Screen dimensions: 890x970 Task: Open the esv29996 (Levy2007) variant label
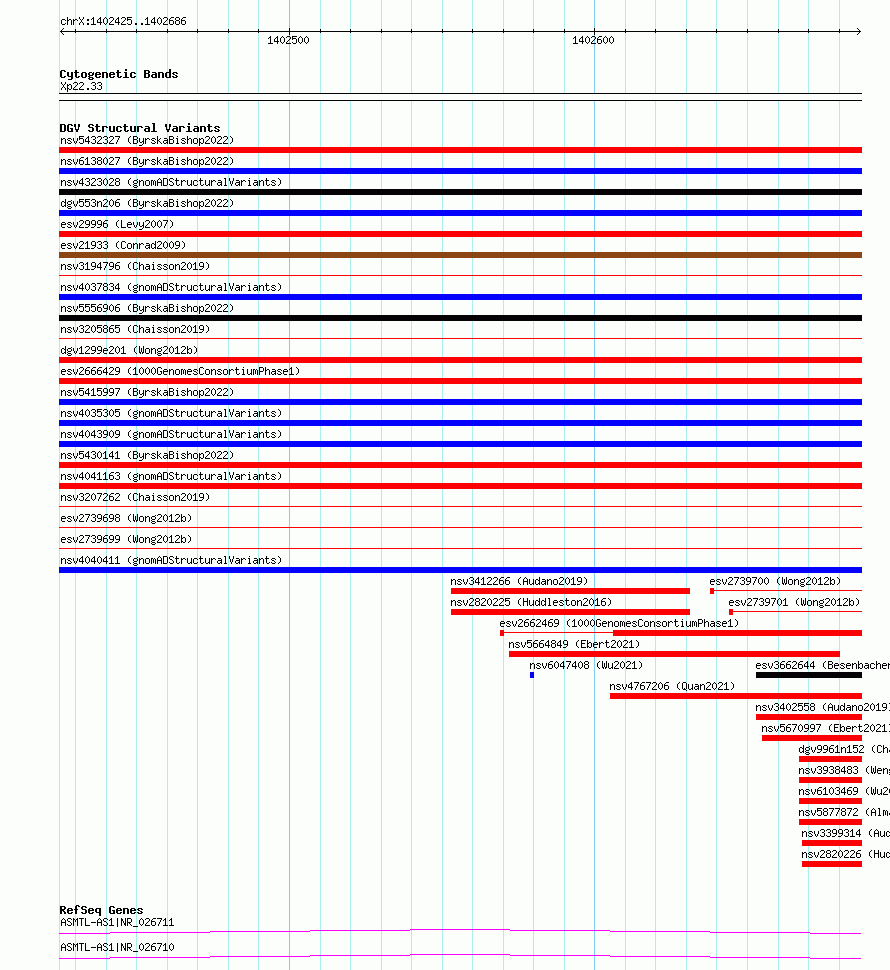click(x=117, y=225)
